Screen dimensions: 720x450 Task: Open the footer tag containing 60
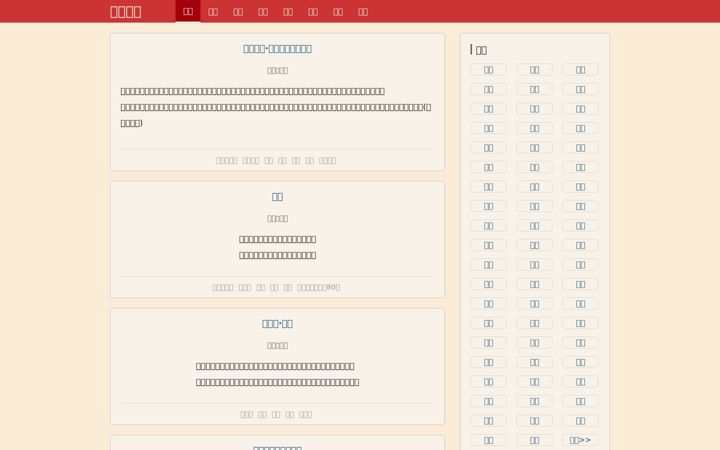point(318,287)
